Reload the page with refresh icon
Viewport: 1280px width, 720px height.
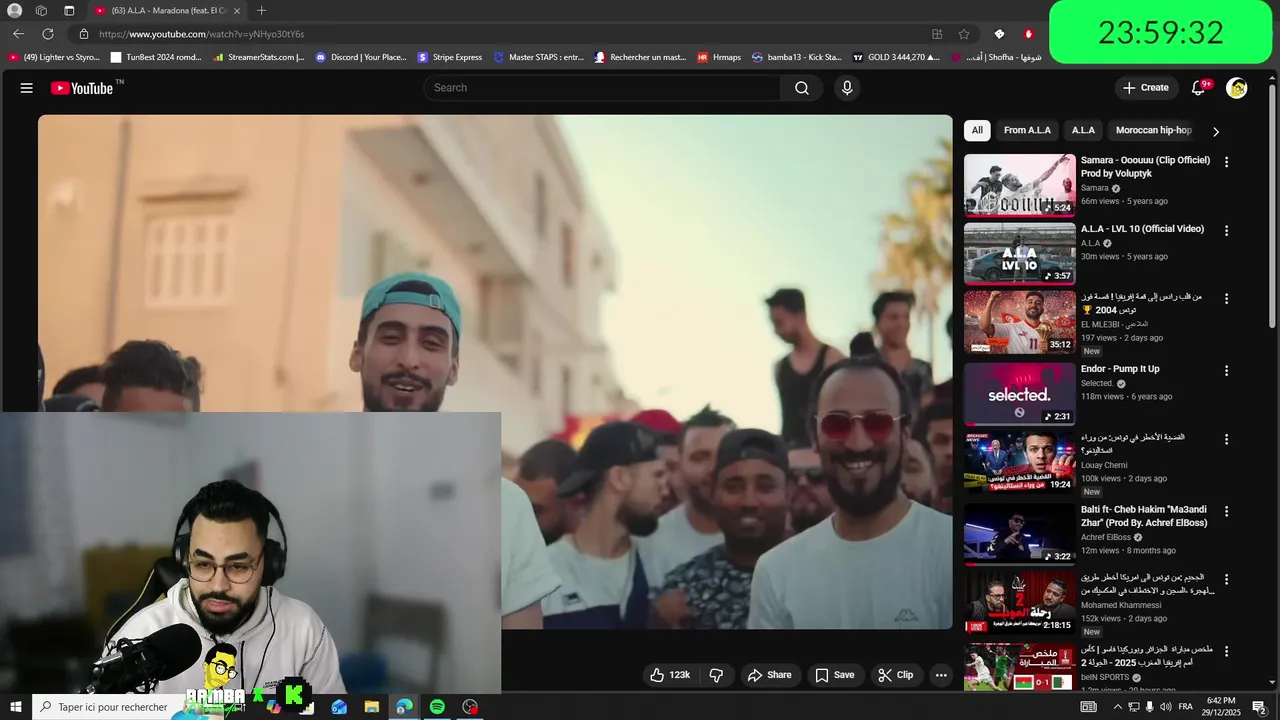tap(47, 34)
